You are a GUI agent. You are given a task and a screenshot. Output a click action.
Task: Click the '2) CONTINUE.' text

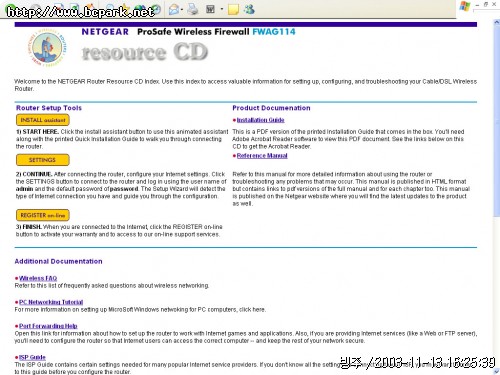tap(34, 174)
